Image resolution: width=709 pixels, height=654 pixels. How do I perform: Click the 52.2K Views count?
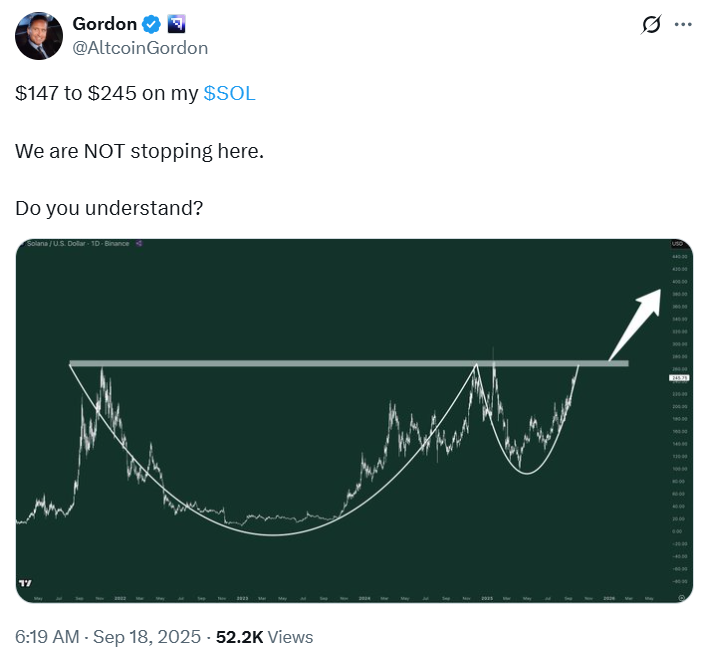(x=265, y=637)
